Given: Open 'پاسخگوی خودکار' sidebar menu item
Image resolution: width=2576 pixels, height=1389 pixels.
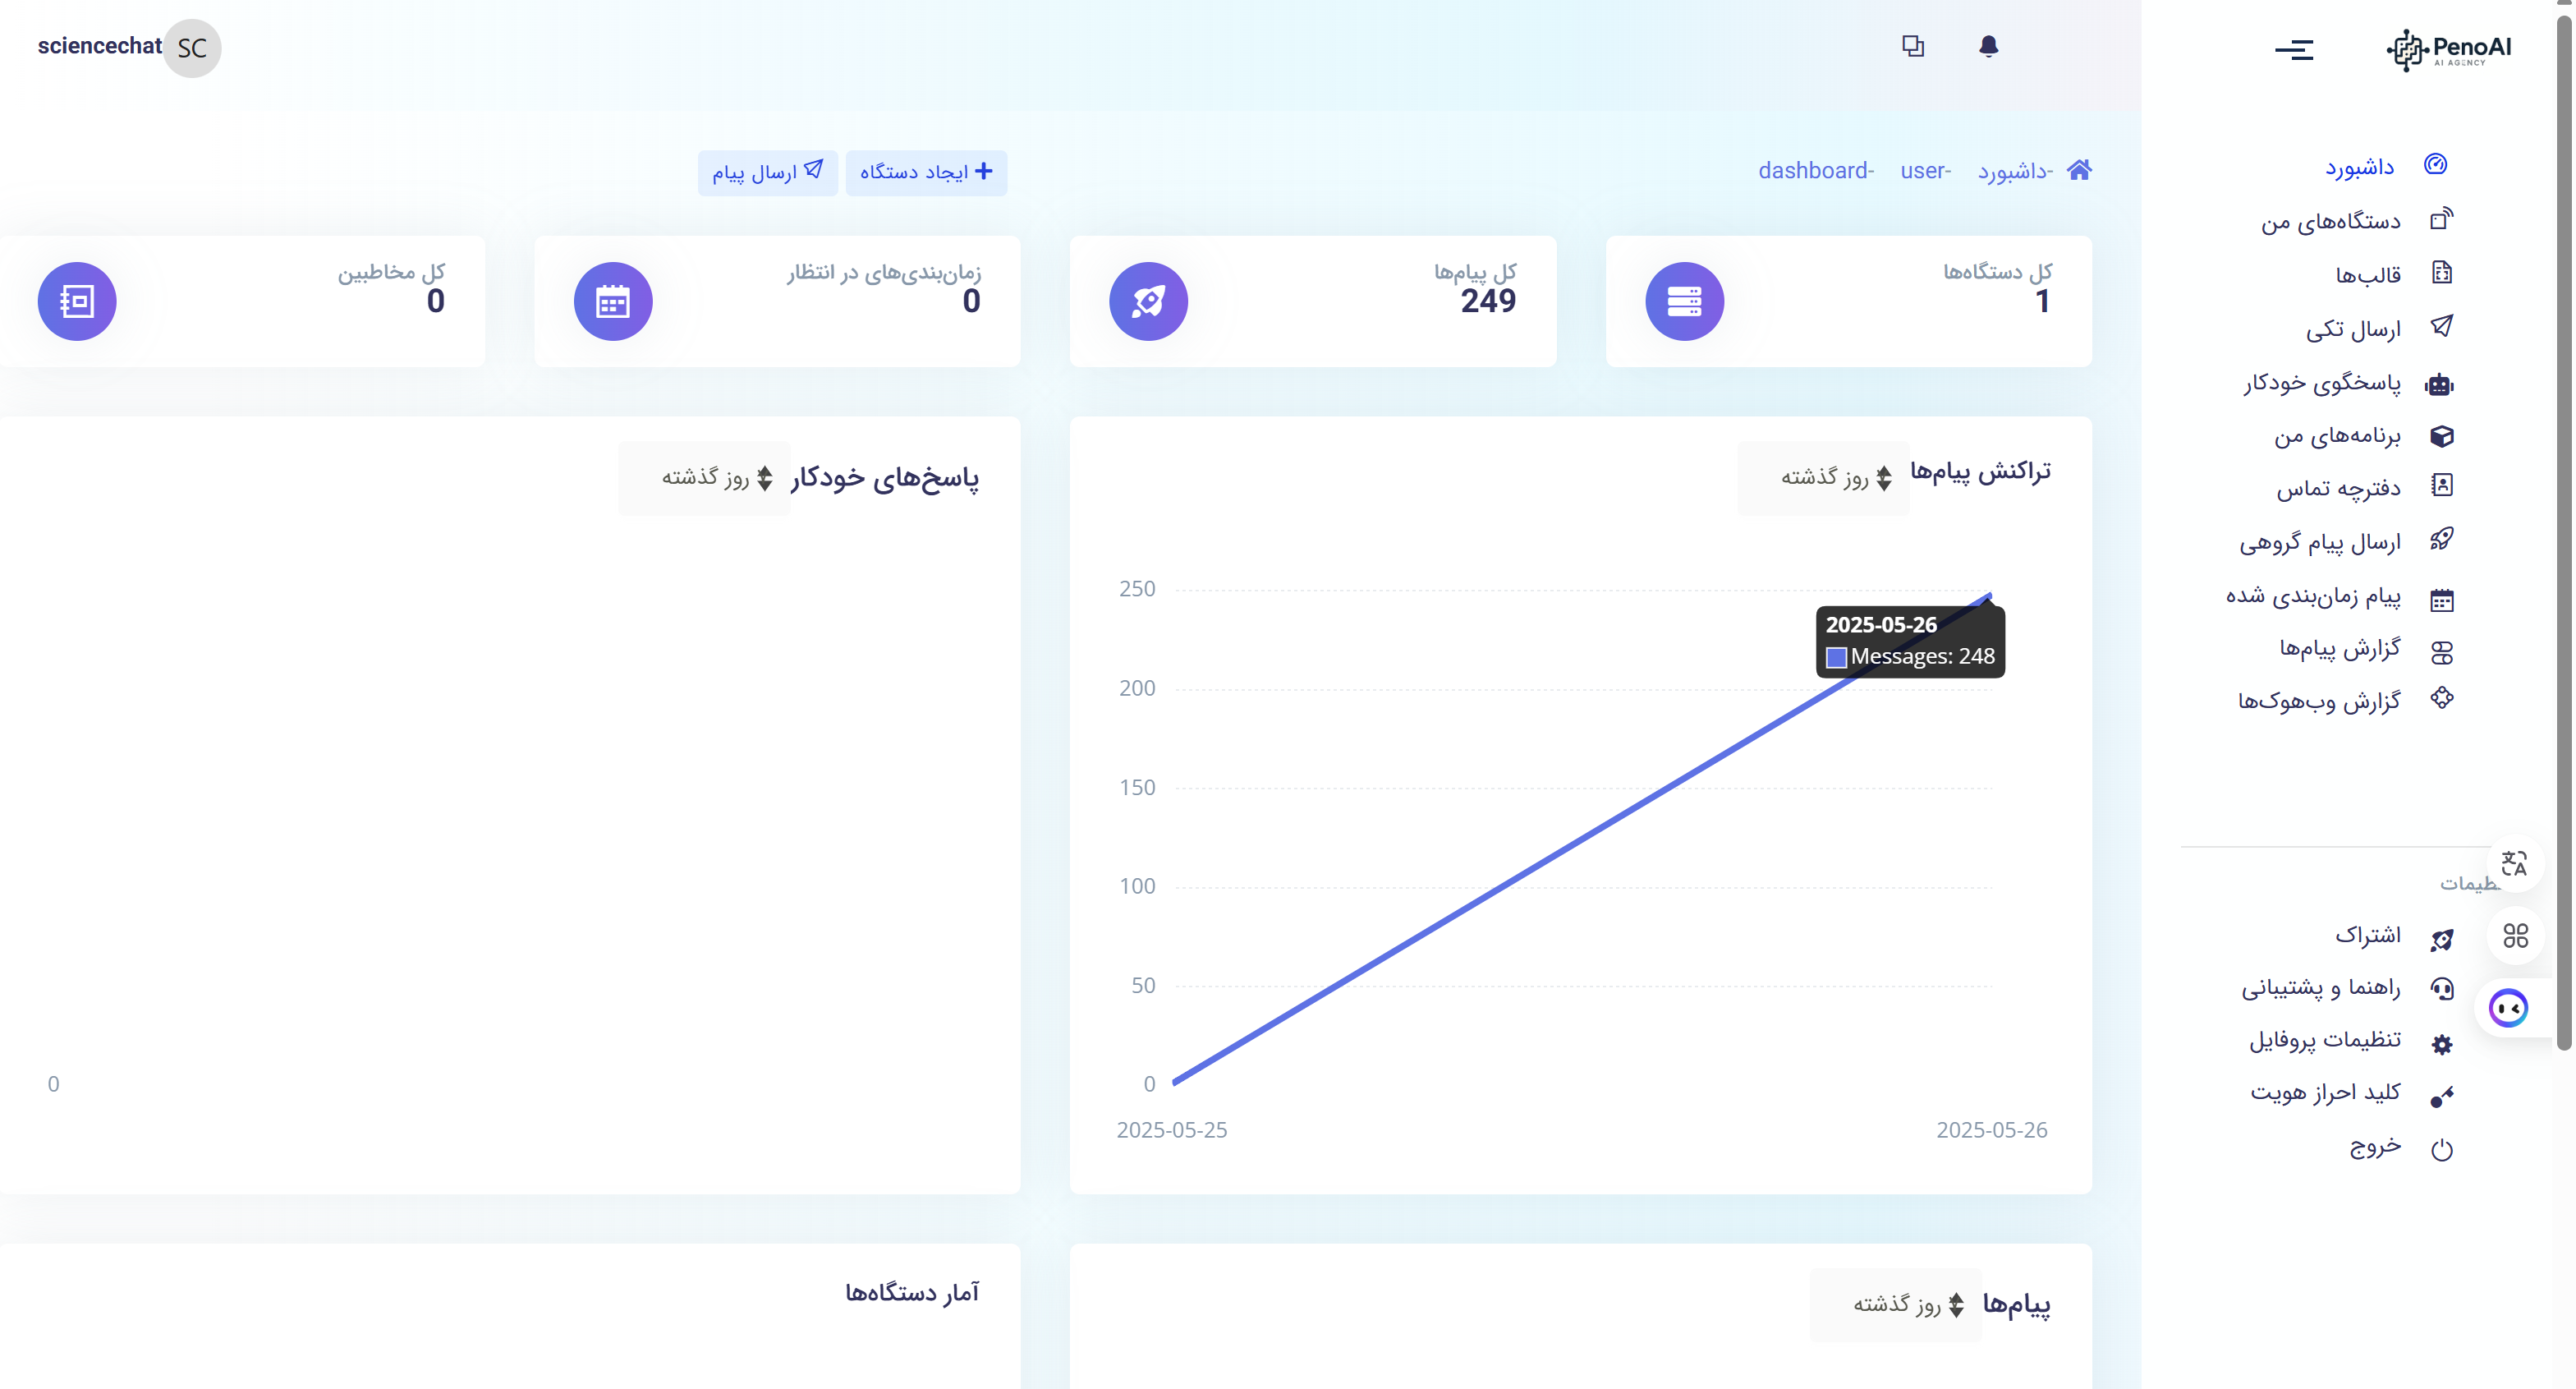Looking at the screenshot, I should click(x=2321, y=383).
